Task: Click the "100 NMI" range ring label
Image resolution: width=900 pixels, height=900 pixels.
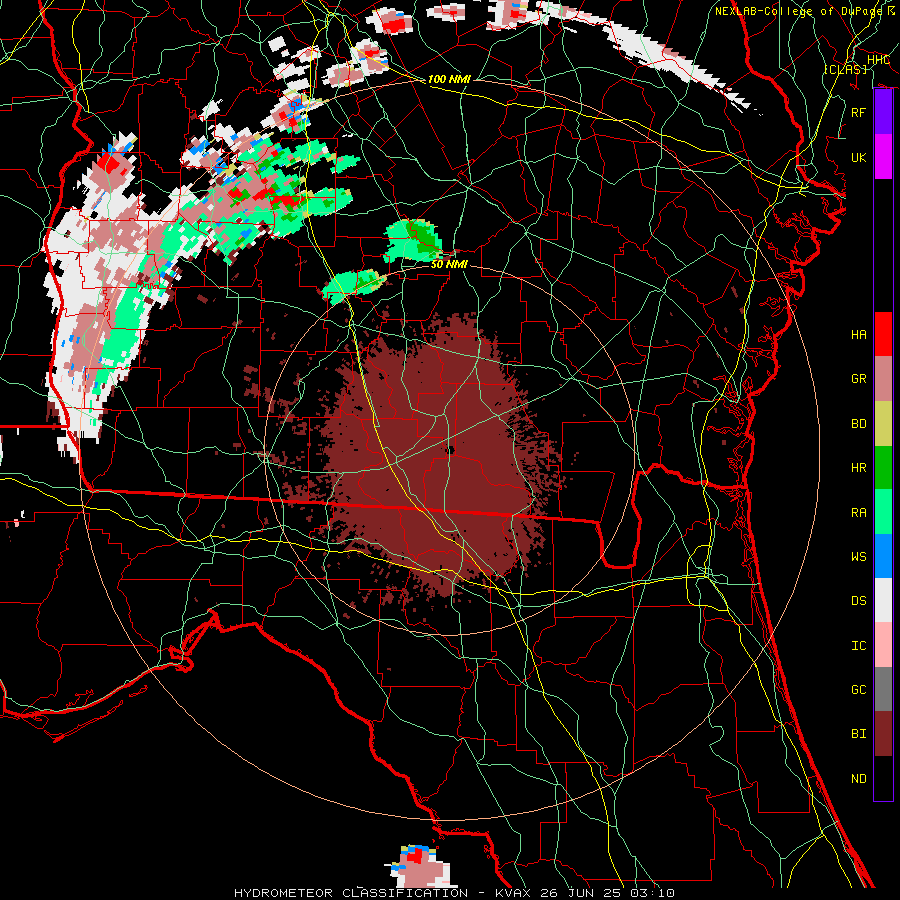Action: pyautogui.click(x=449, y=79)
